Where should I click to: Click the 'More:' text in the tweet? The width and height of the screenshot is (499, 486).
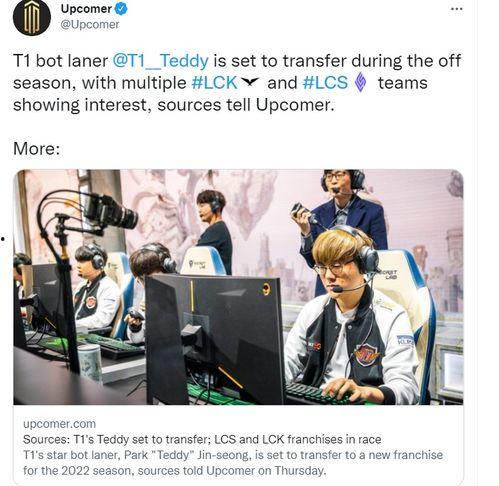point(37,149)
